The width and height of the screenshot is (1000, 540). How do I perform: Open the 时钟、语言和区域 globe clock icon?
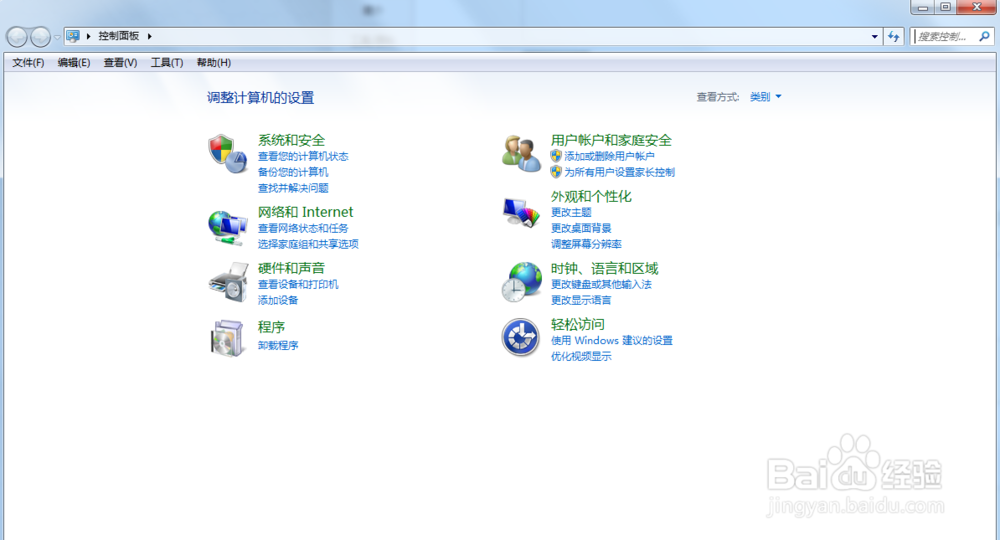coord(521,282)
